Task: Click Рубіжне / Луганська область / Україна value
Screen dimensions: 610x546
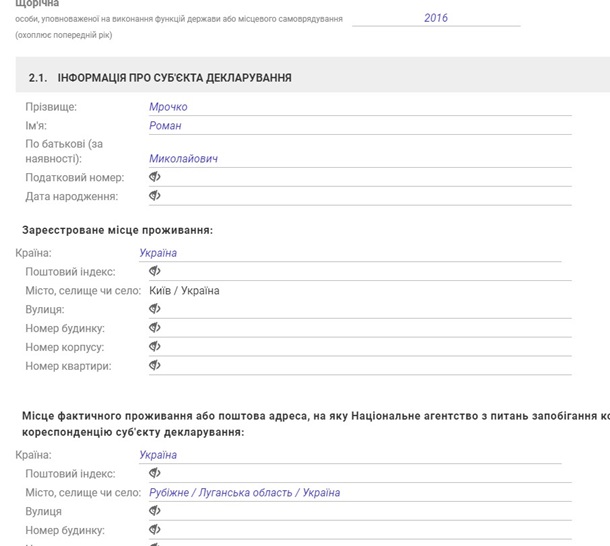Action: point(244,493)
